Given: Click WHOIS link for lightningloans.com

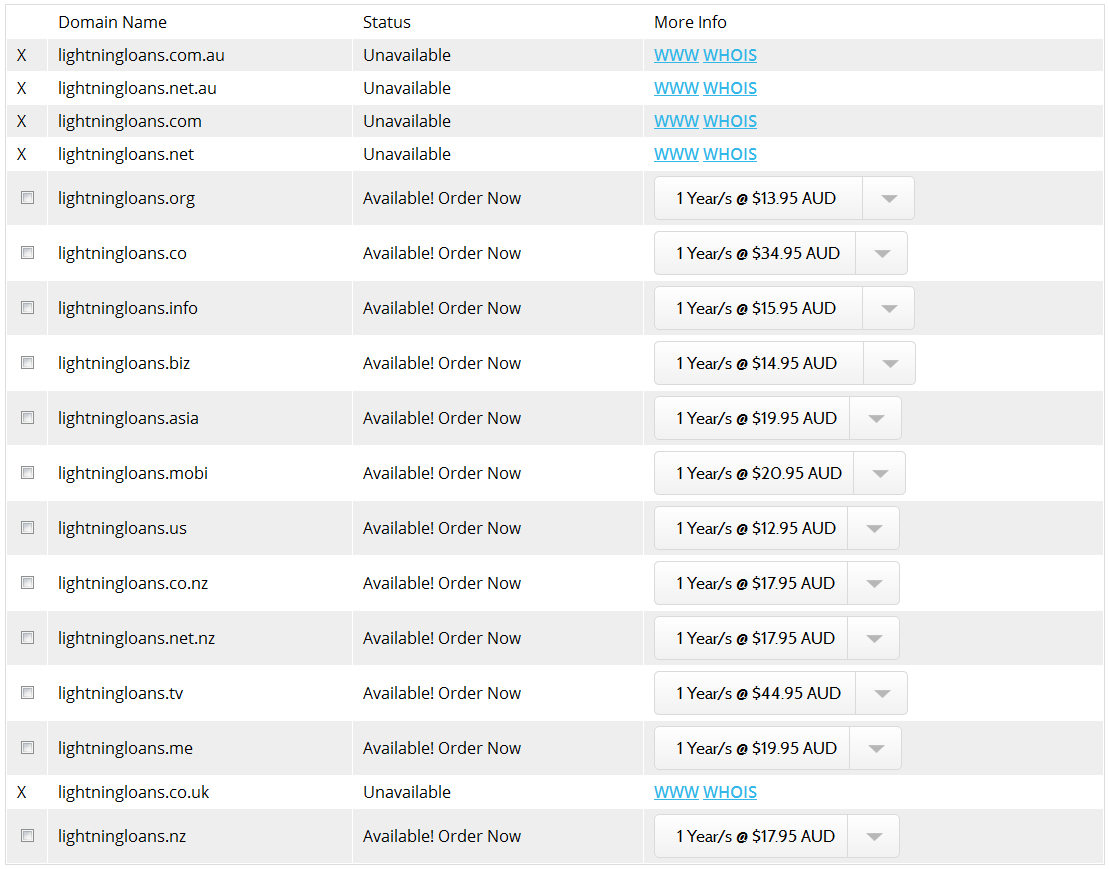Looking at the screenshot, I should point(730,121).
